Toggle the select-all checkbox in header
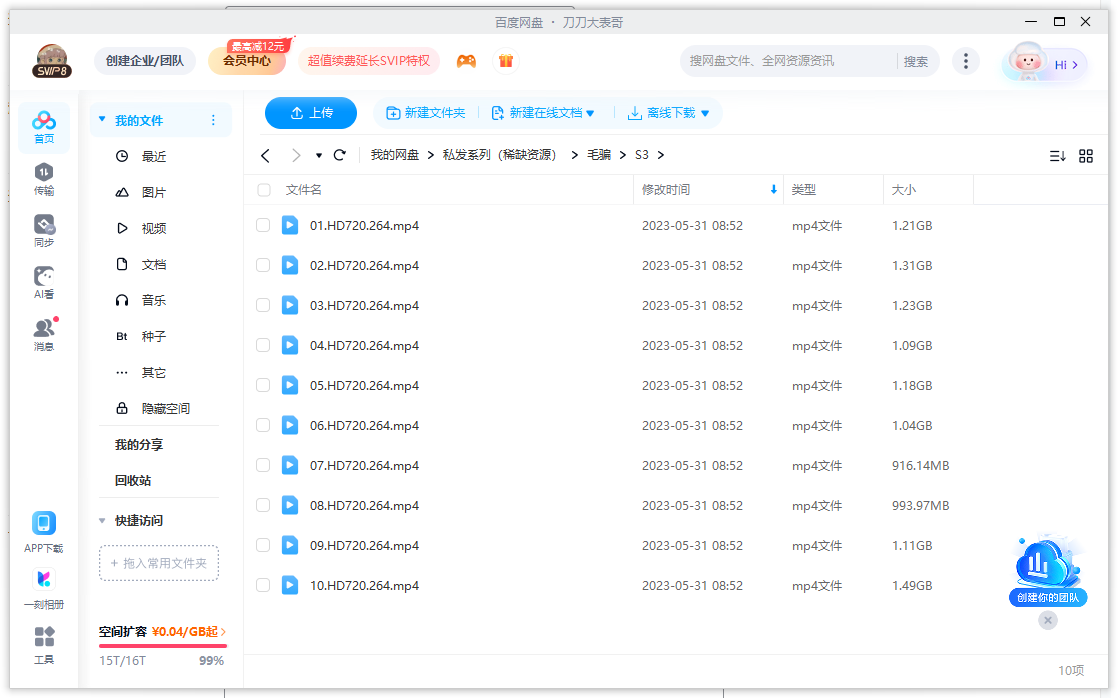 [264, 190]
